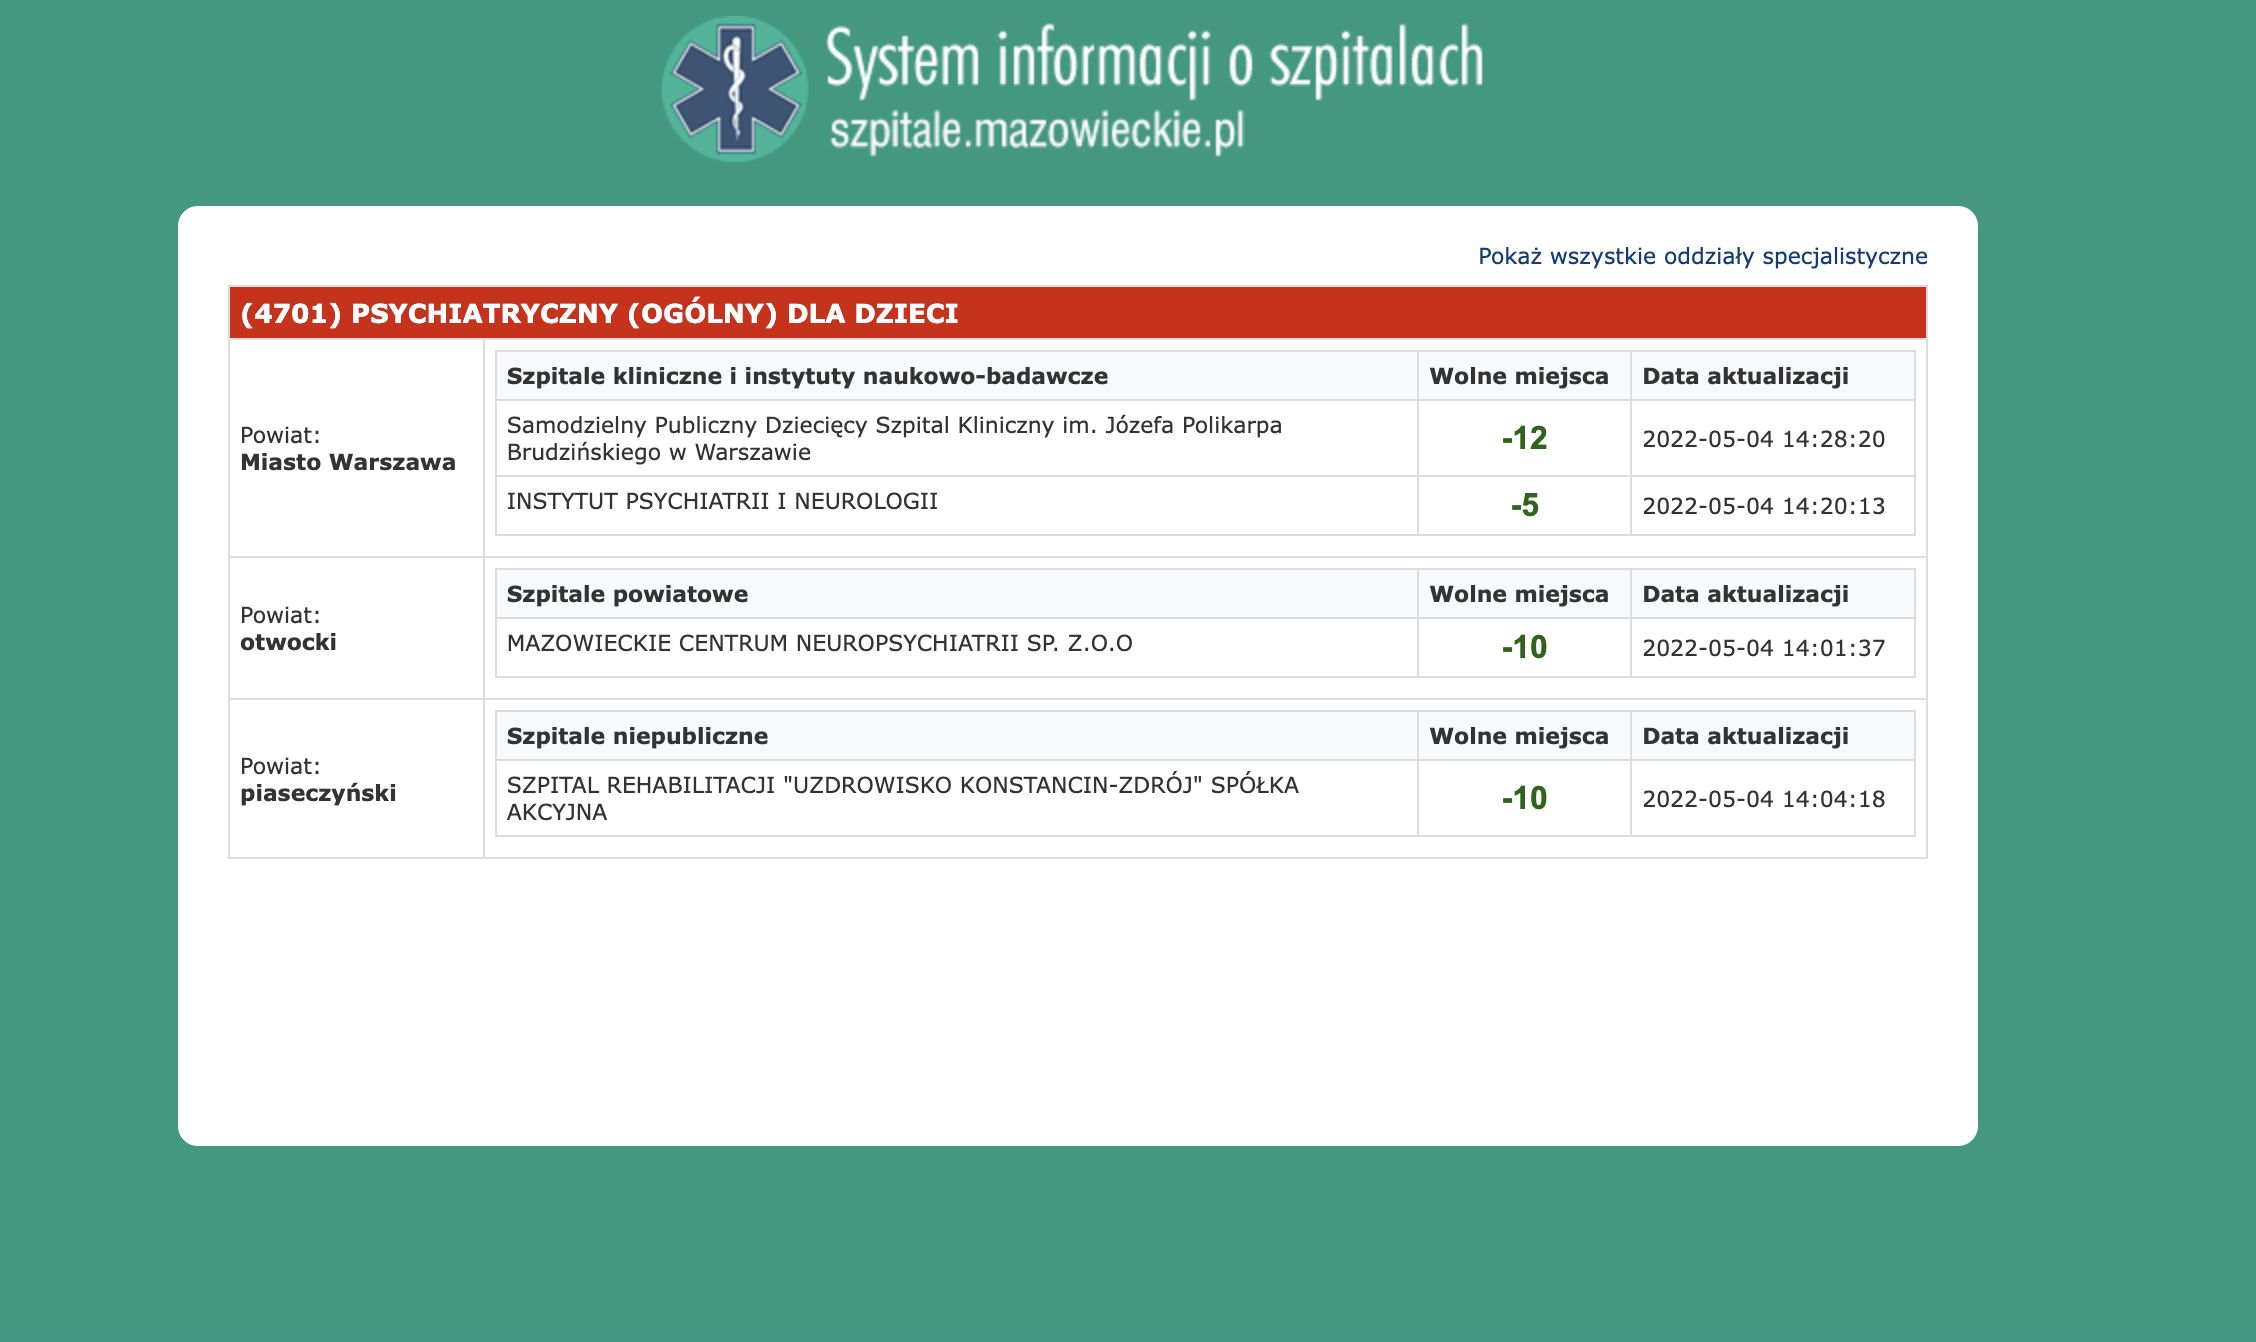Click the Szpitale niepubliczne section header
Image resolution: width=2256 pixels, height=1342 pixels.
point(638,736)
